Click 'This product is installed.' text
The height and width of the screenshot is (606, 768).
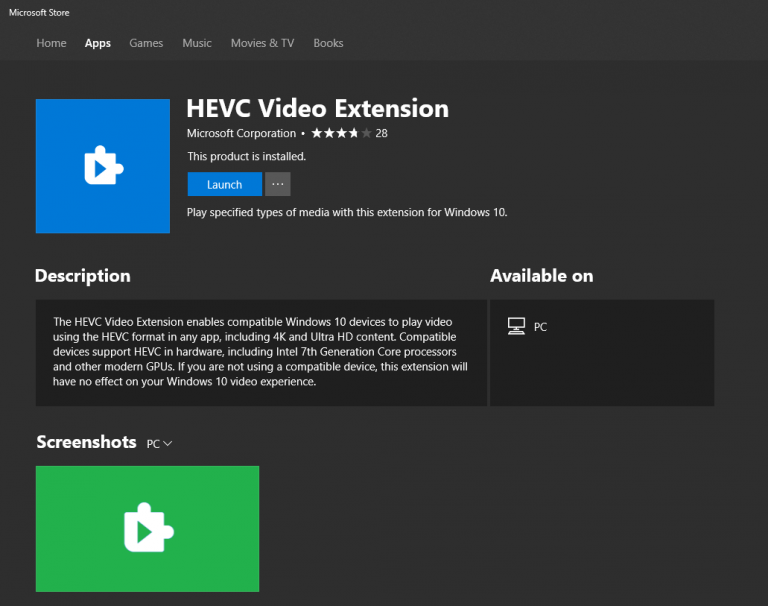click(x=246, y=156)
